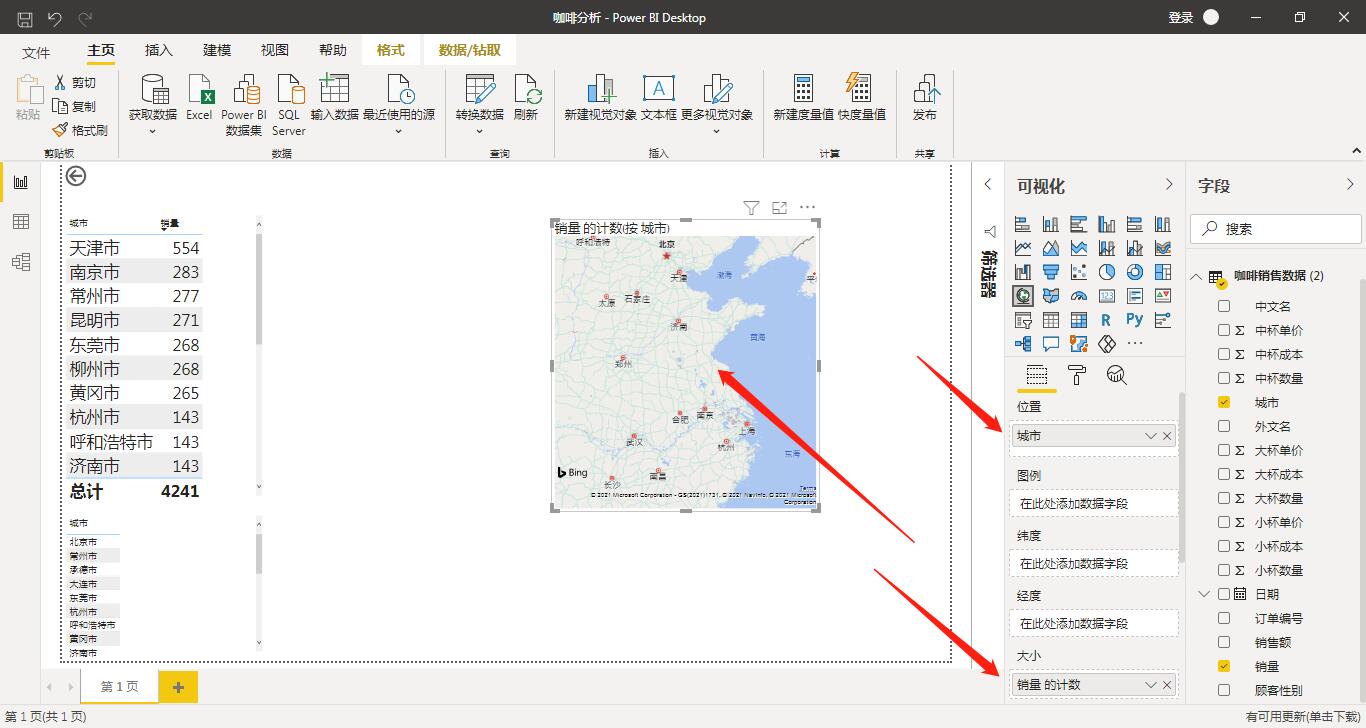1366x728 pixels.
Task: Switch to the 格式 ribbon tab
Action: point(391,51)
